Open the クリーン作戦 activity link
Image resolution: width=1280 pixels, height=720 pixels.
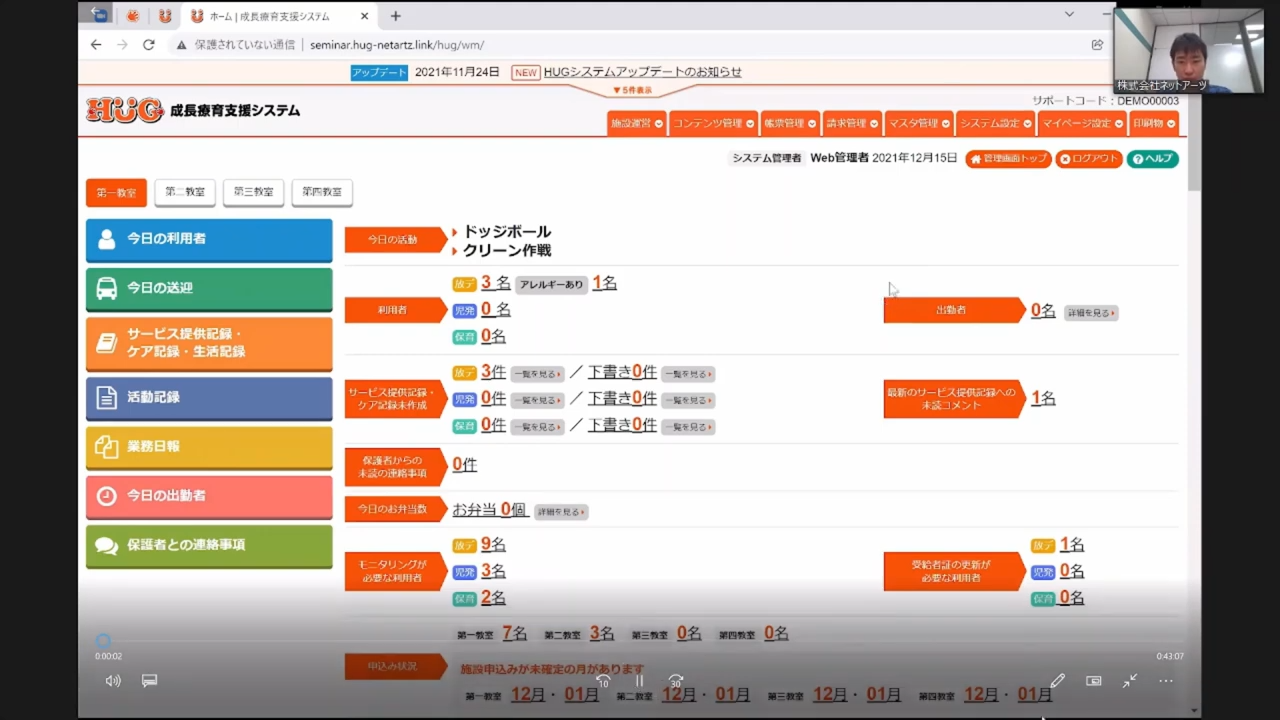point(507,251)
